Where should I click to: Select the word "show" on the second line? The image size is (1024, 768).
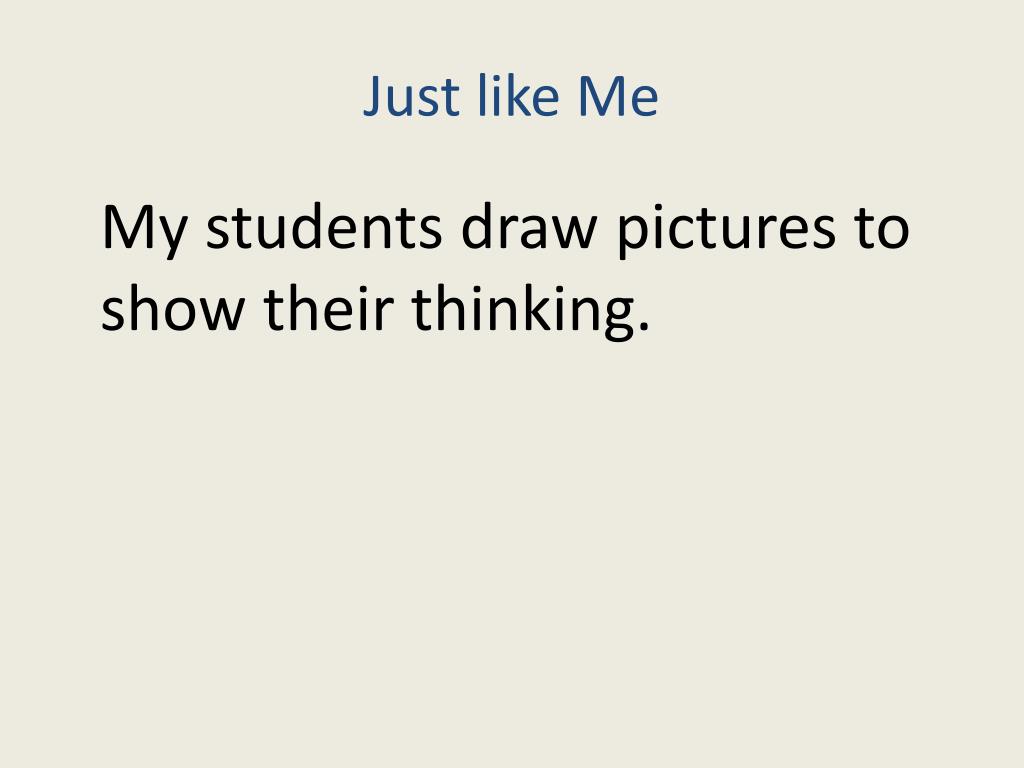click(173, 307)
